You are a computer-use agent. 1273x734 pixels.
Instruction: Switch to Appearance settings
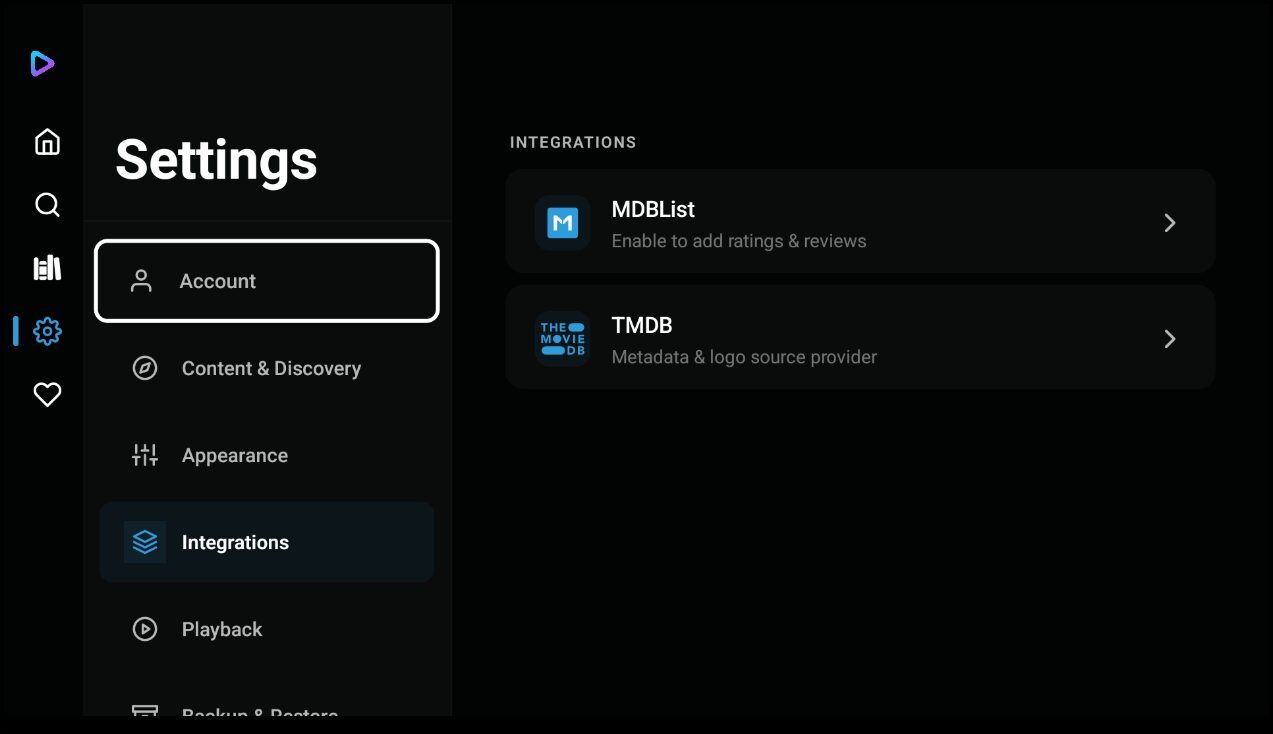235,455
